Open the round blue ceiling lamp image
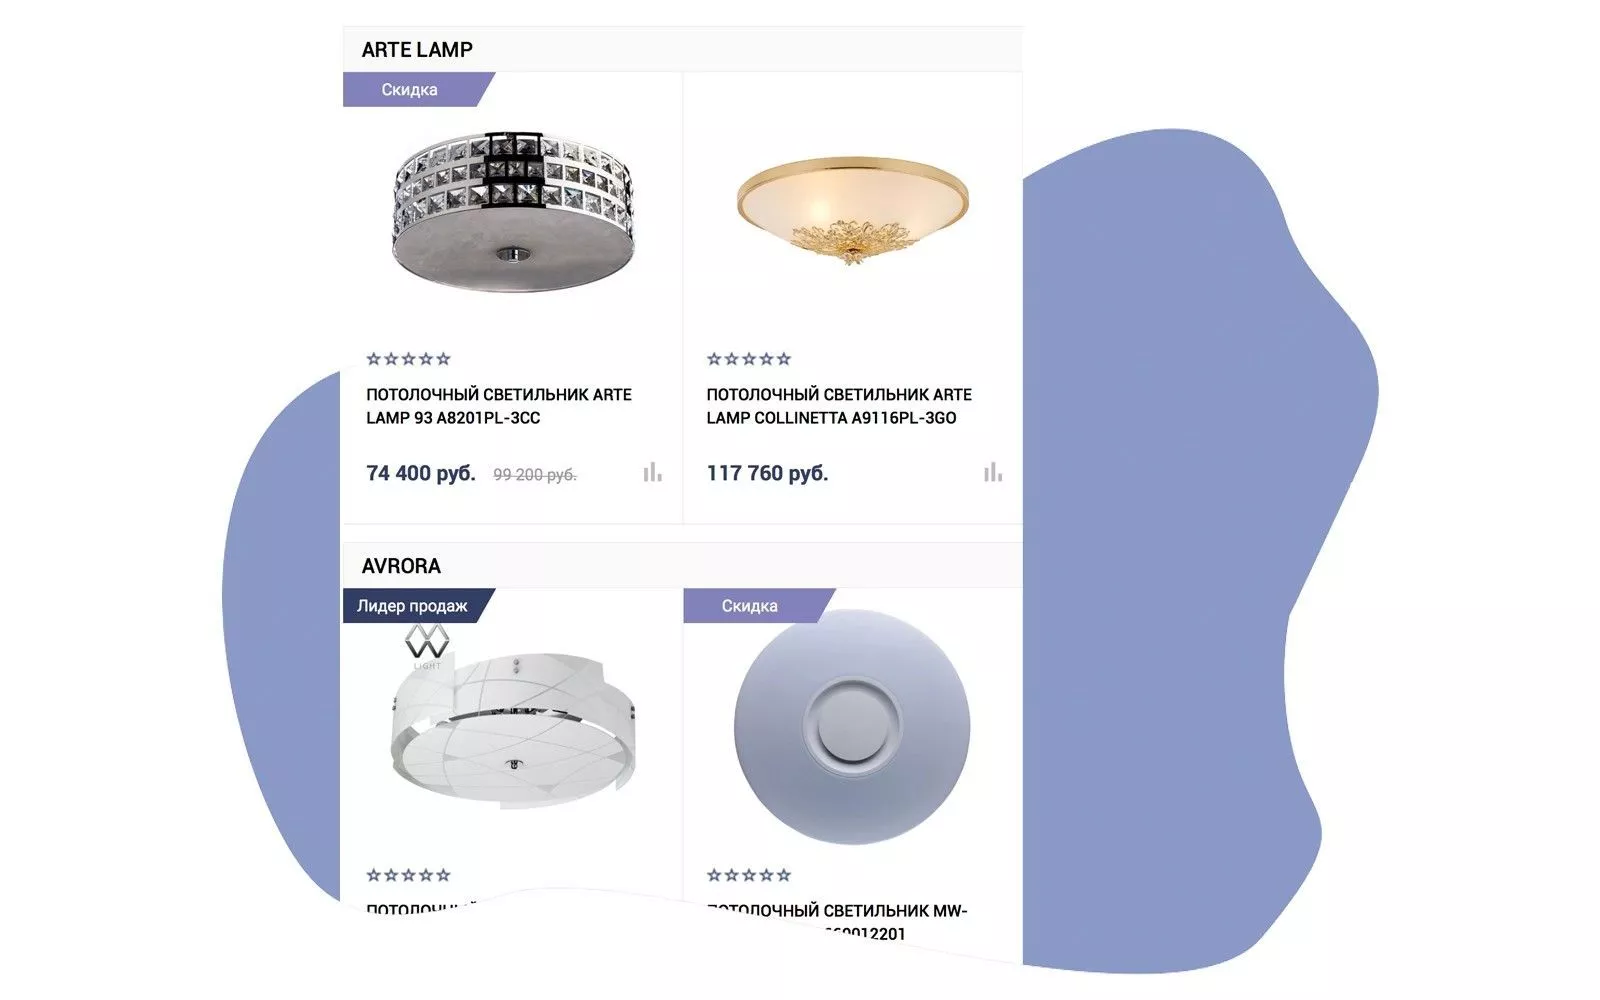Screen dimensions: 1600x1000 click(x=852, y=727)
